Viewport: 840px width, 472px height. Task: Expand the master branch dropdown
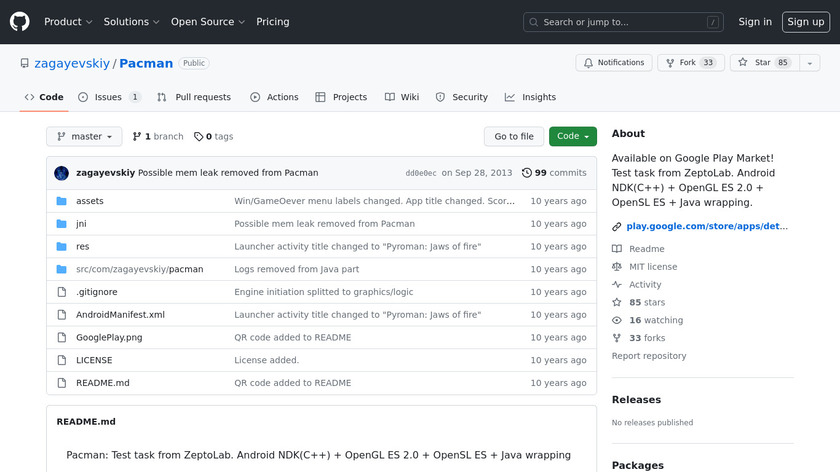[x=84, y=137]
